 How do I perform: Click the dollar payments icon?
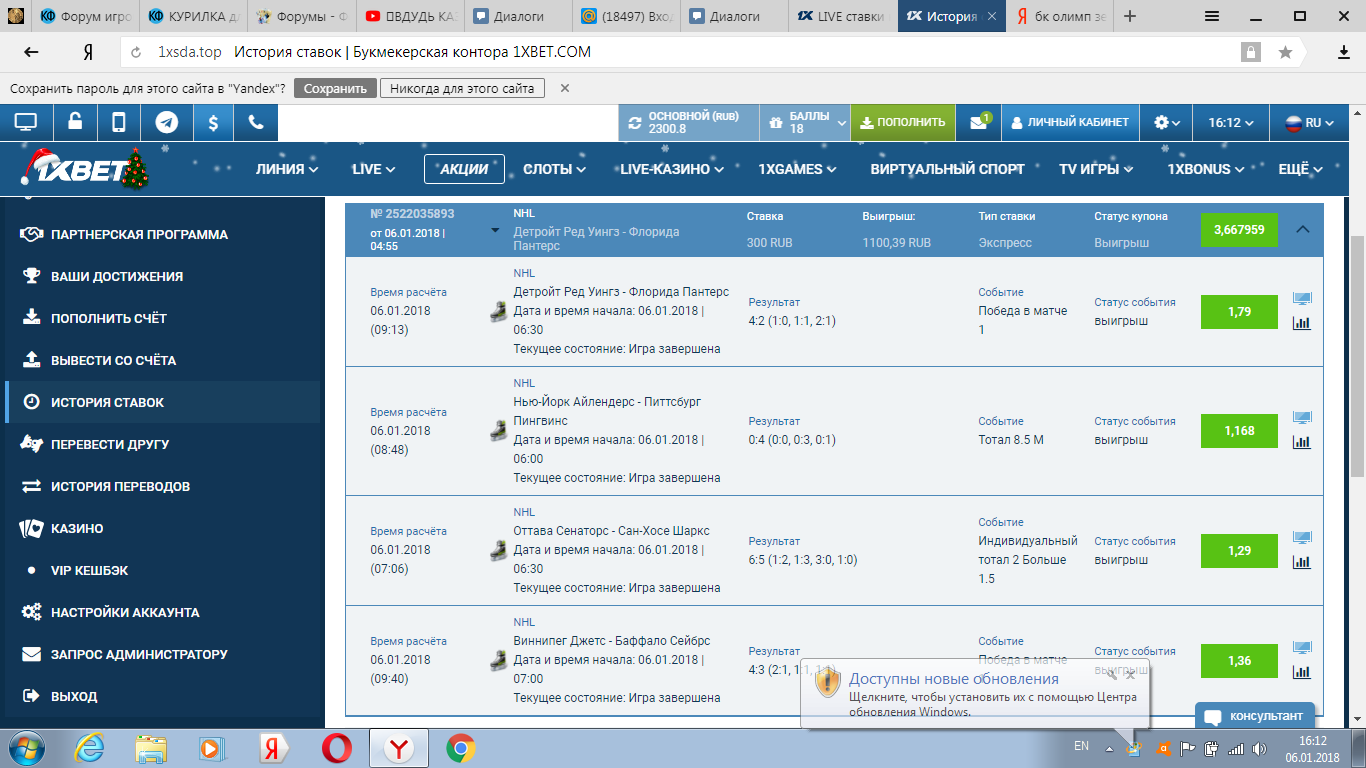click(x=212, y=122)
